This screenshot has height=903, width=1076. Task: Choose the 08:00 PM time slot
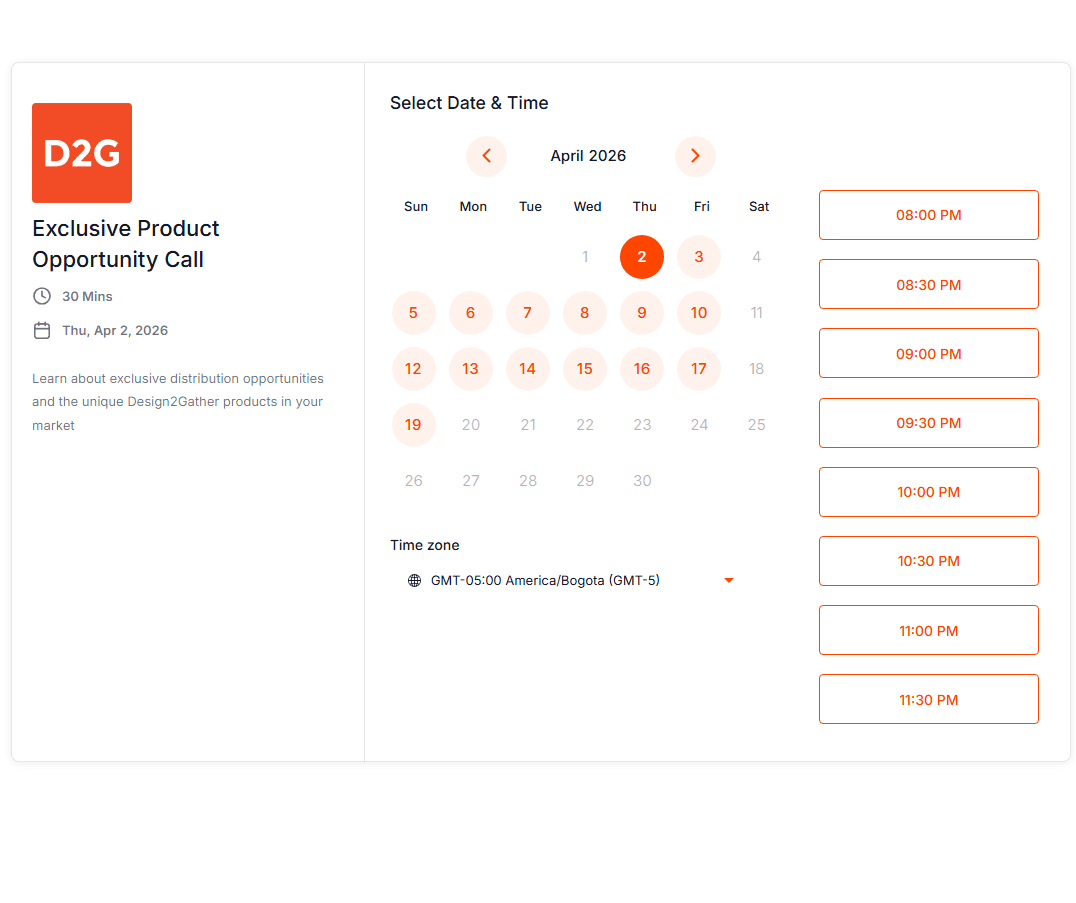(928, 215)
